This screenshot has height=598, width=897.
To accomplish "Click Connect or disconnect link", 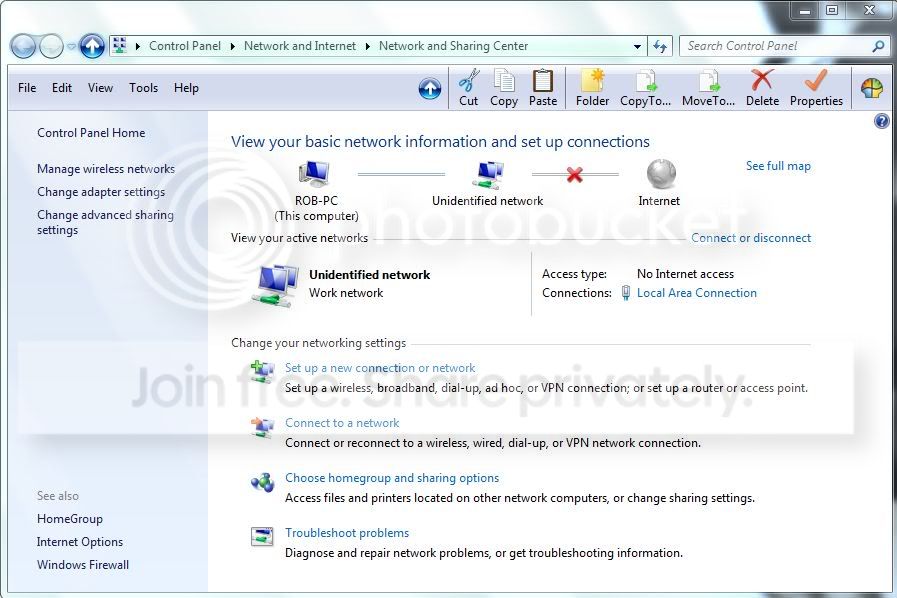I will pyautogui.click(x=751, y=238).
